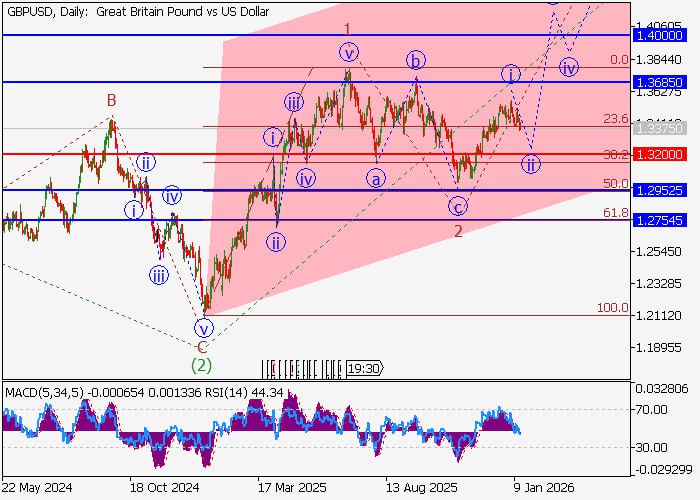Viewport: 700px width, 500px height.
Task: Click the 19:30 time label
Action: tap(363, 369)
